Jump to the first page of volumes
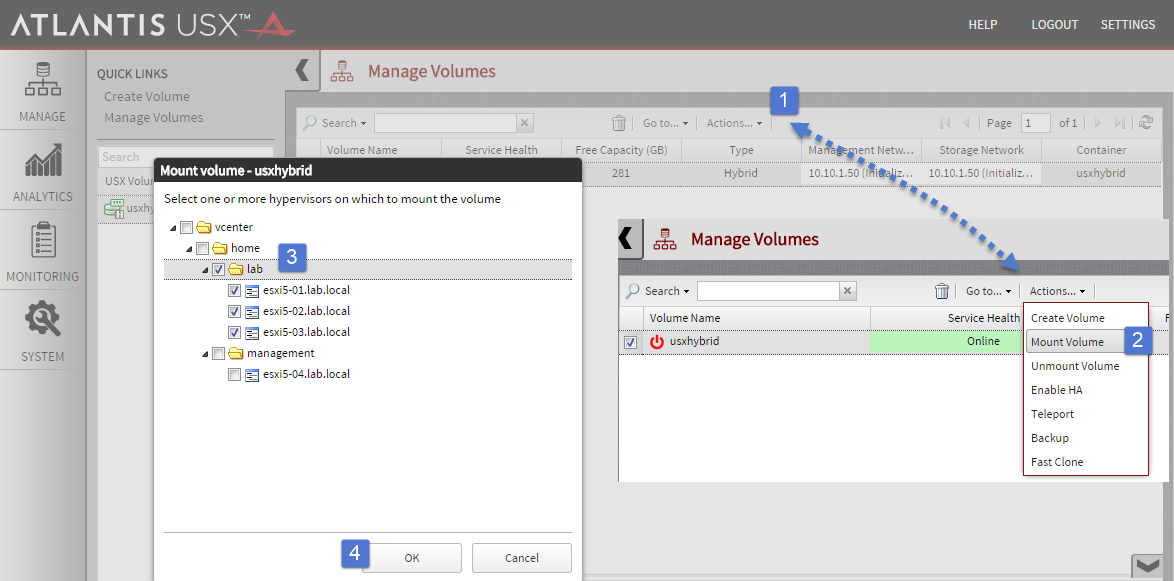 click(x=946, y=123)
